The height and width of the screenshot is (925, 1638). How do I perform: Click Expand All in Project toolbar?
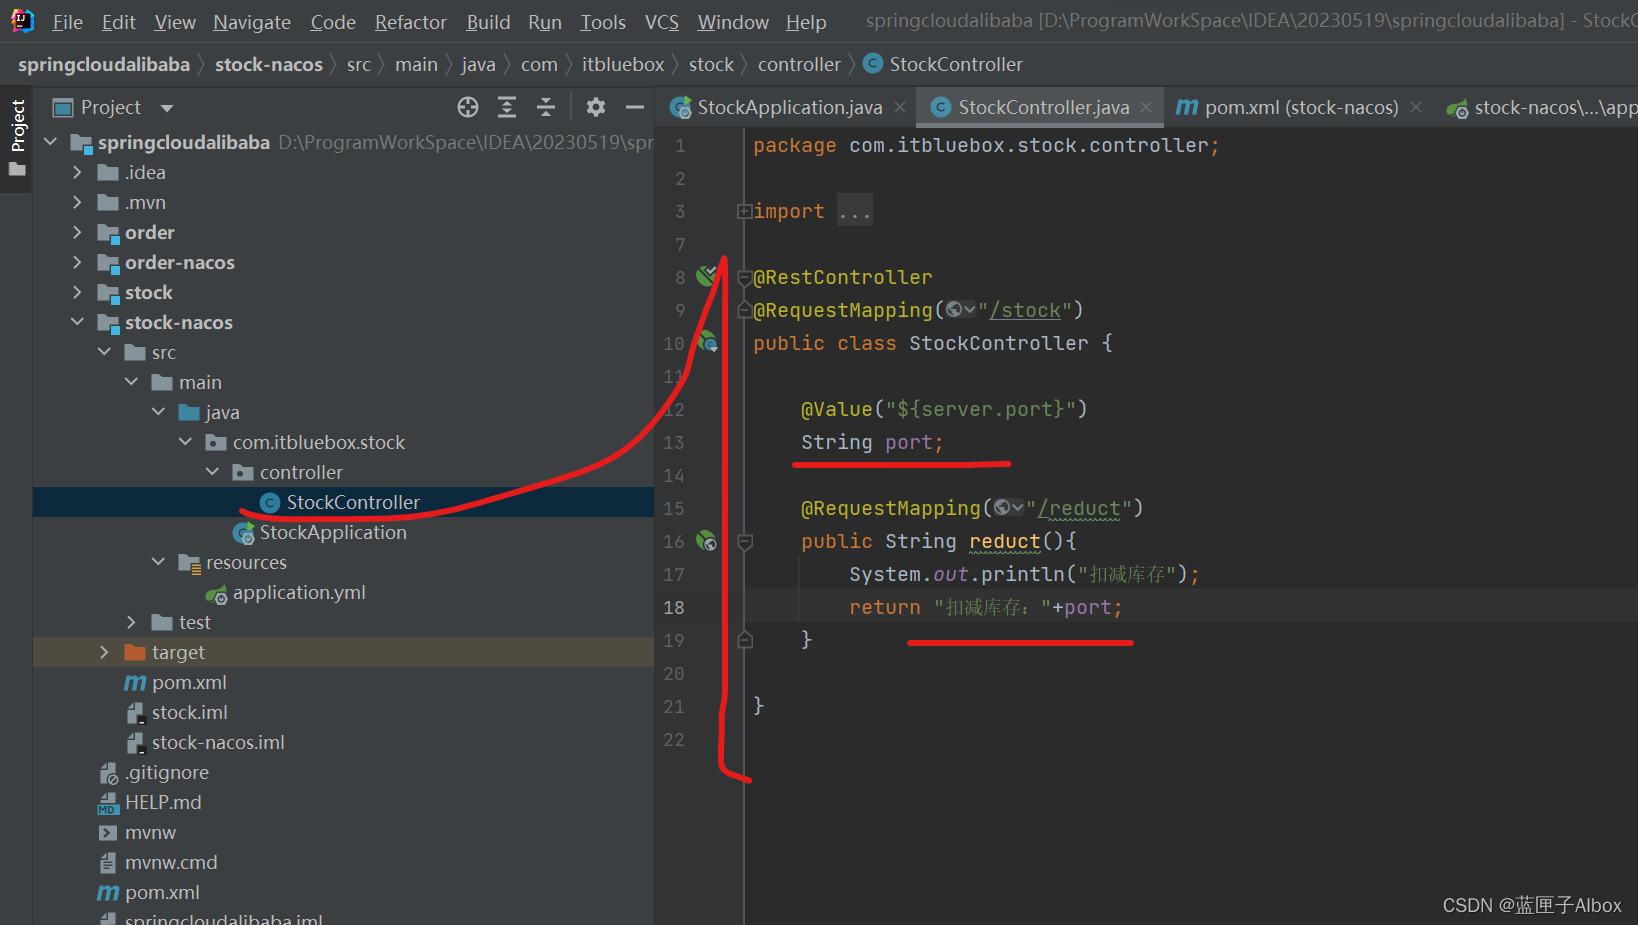pos(507,107)
